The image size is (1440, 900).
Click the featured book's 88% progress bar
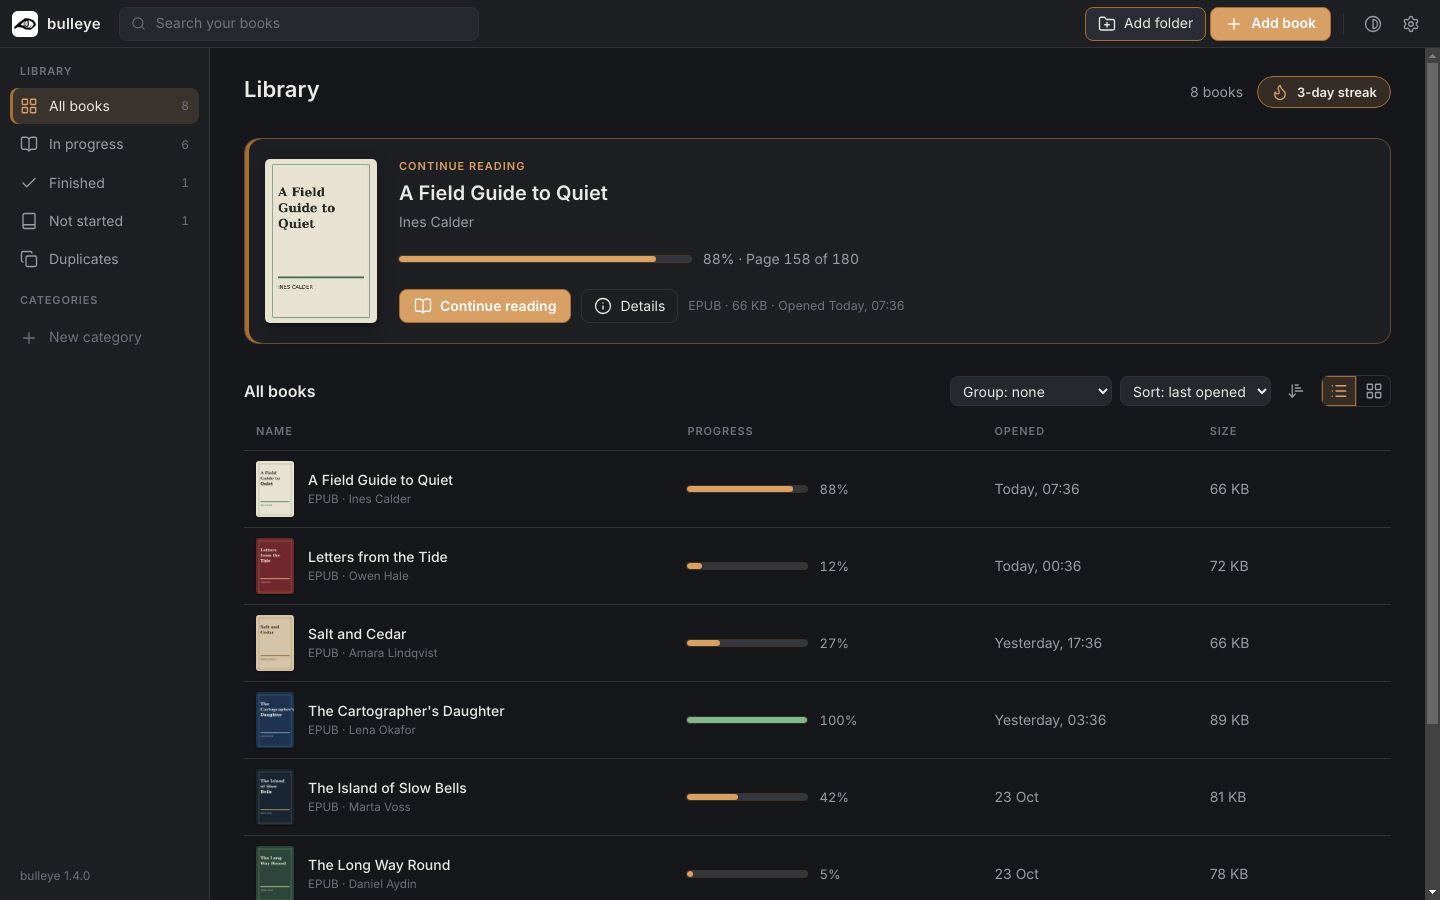[545, 259]
